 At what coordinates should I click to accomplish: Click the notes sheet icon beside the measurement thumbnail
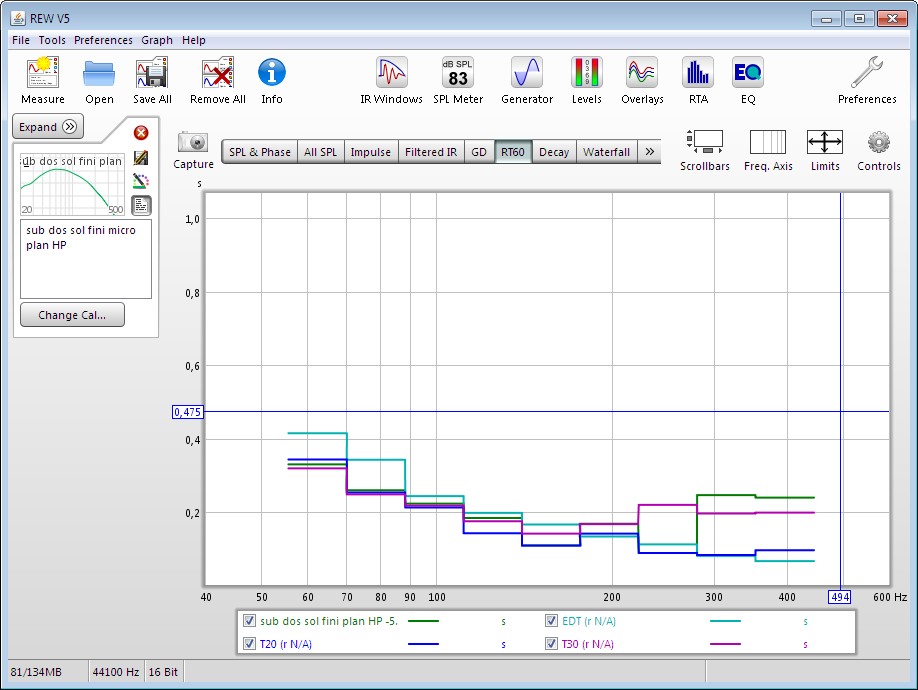click(141, 205)
